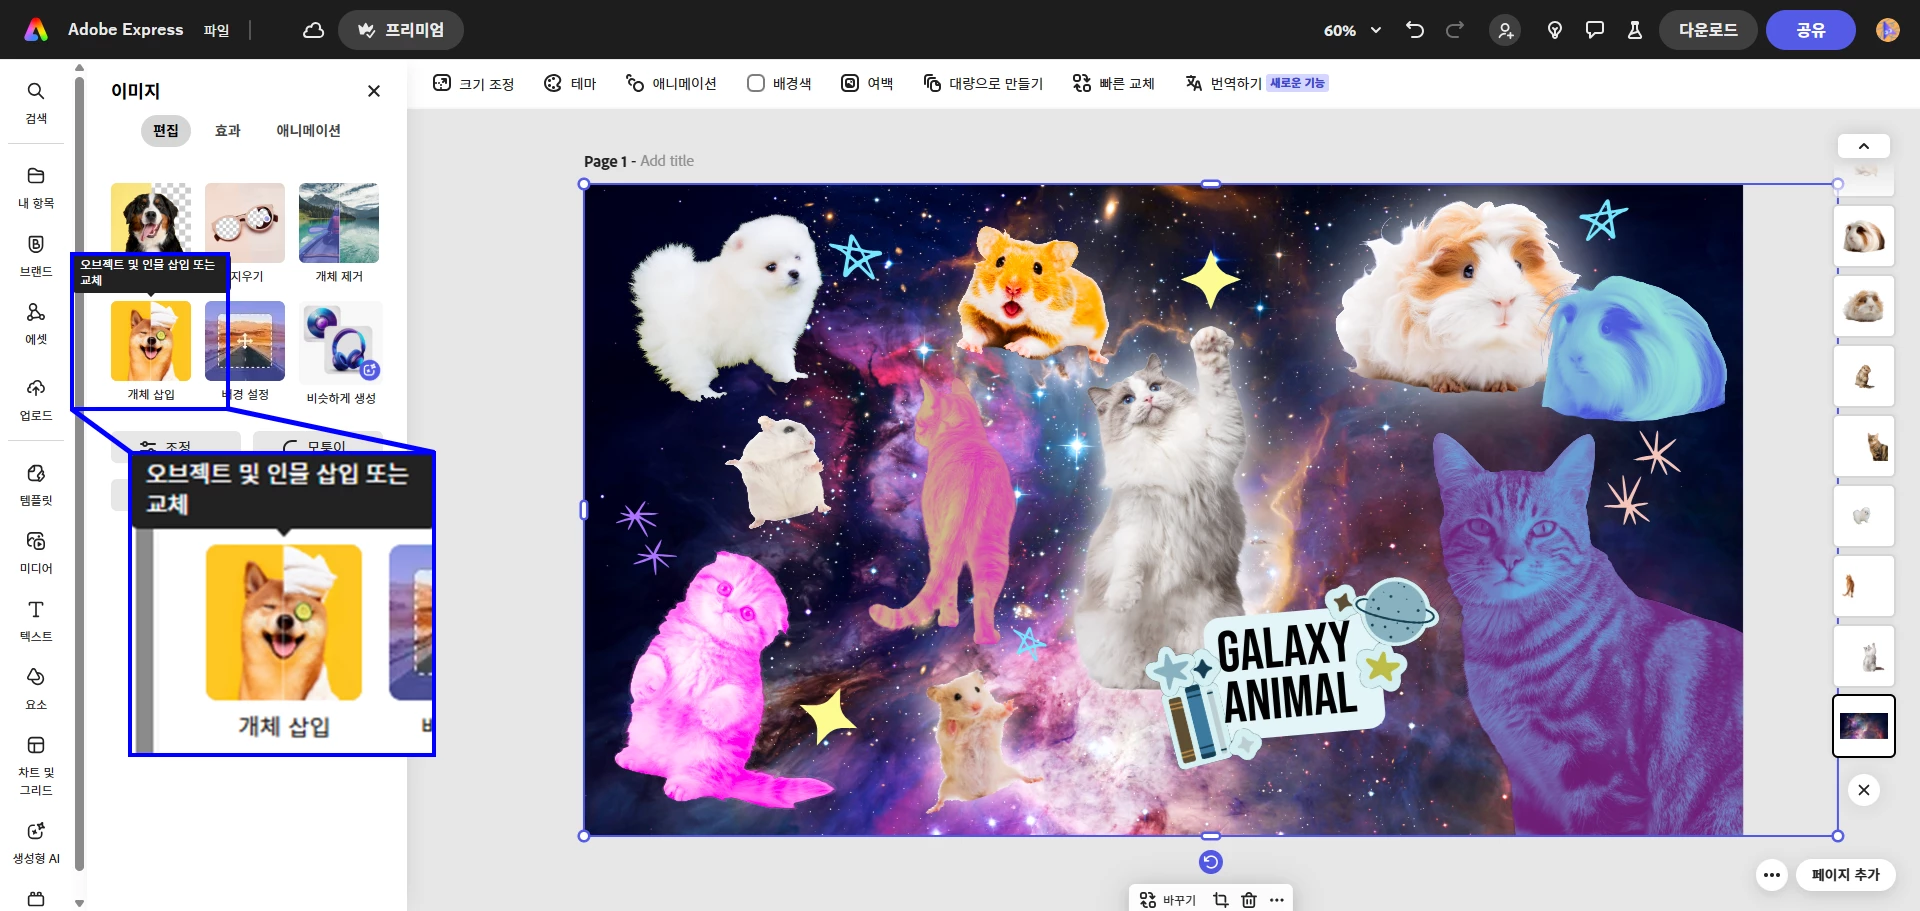The image size is (1920, 911).
Task: Delete the selected image with trash icon
Action: (x=1249, y=900)
